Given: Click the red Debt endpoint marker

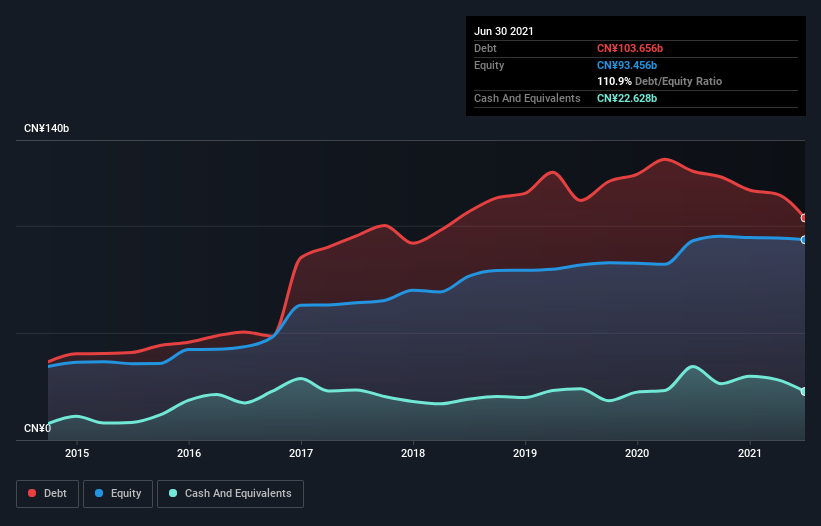Looking at the screenshot, I should click(x=804, y=218).
